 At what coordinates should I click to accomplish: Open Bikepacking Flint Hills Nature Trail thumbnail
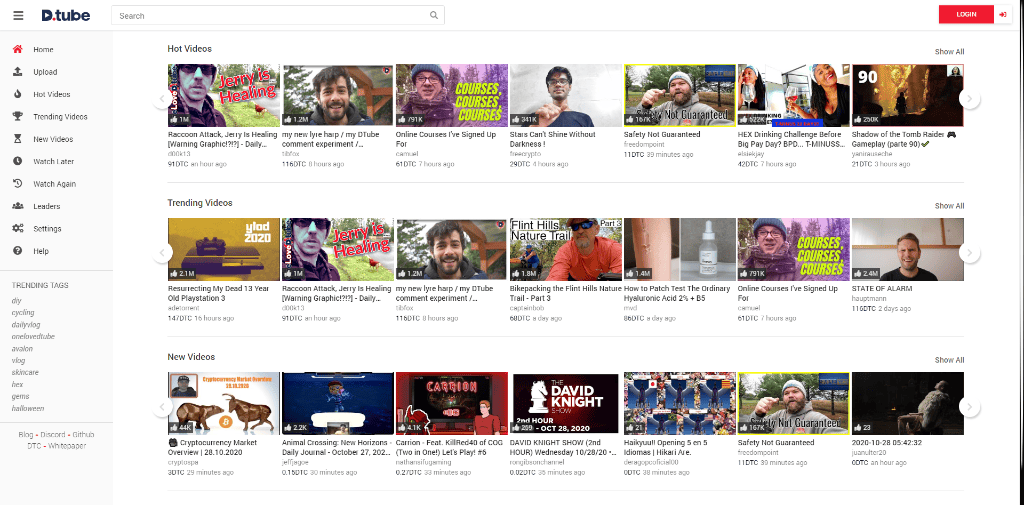566,250
